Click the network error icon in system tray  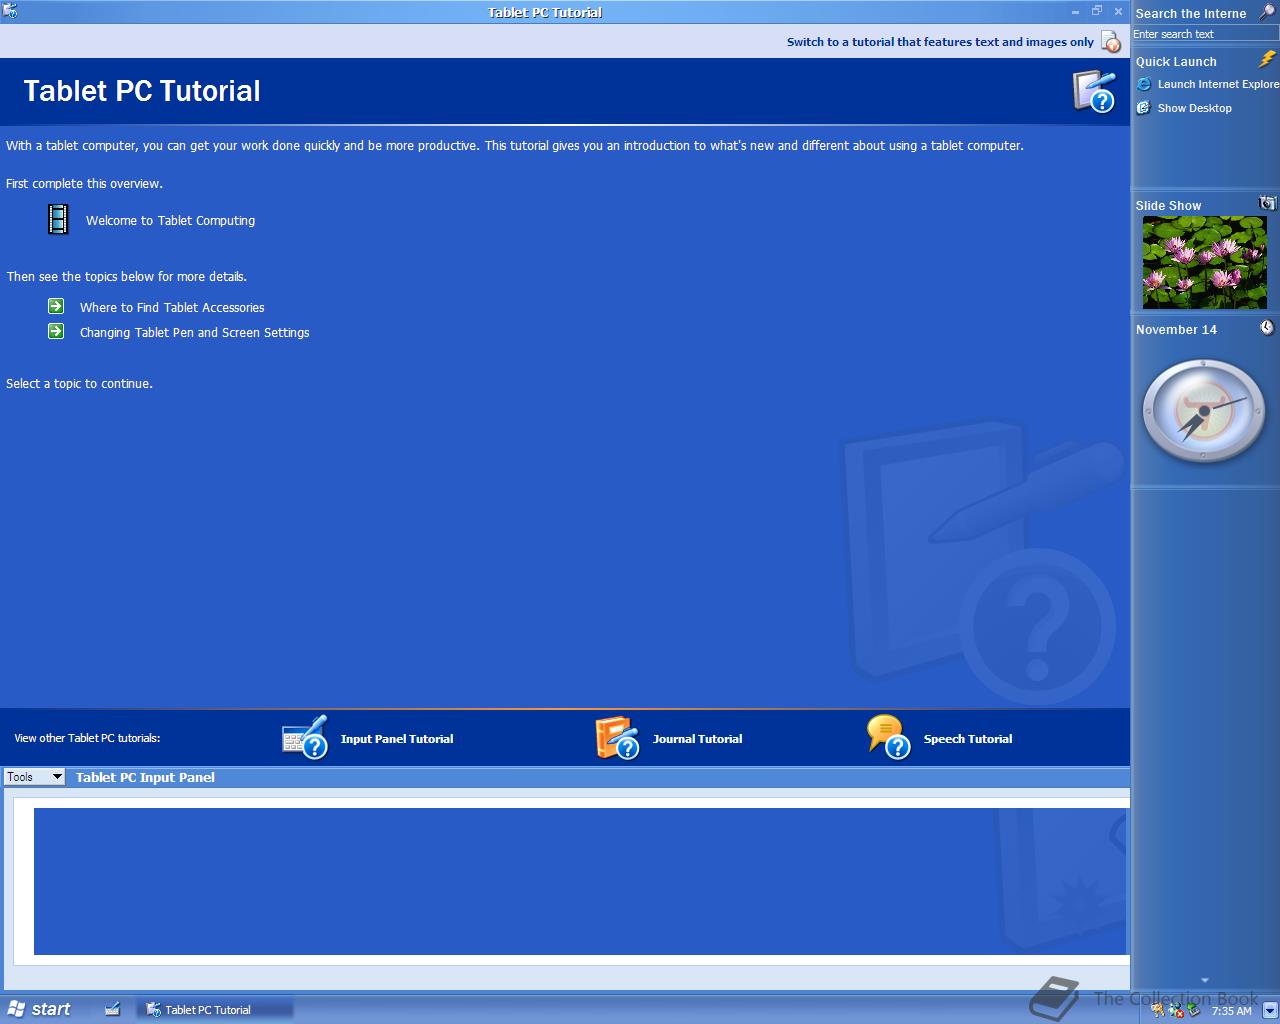(1176, 1010)
